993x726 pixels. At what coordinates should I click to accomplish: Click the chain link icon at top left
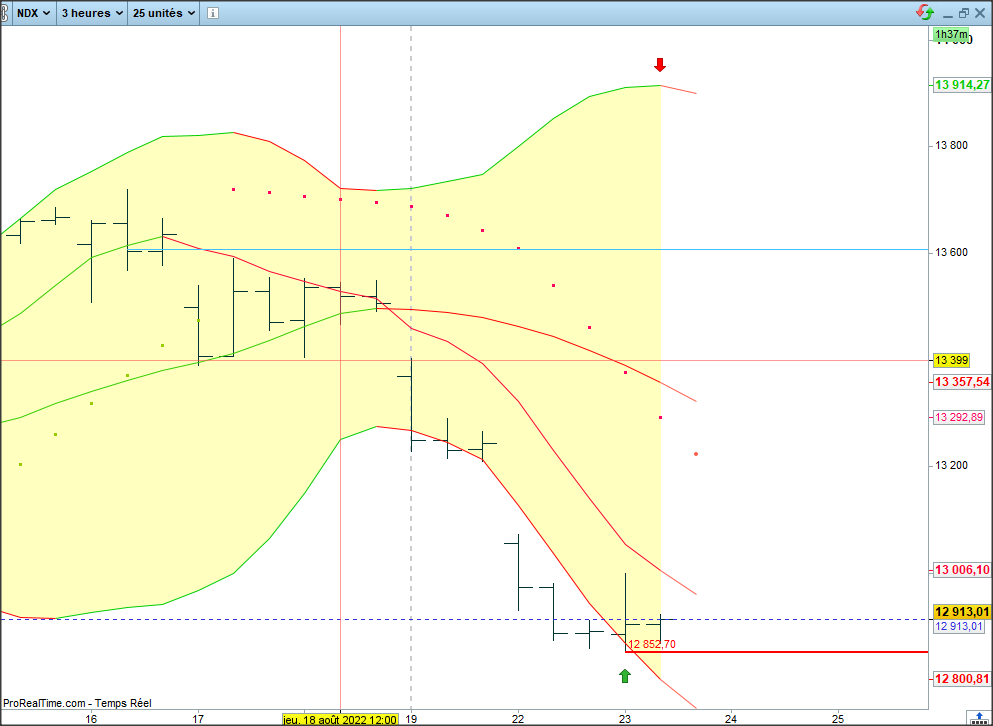tap(4, 13)
